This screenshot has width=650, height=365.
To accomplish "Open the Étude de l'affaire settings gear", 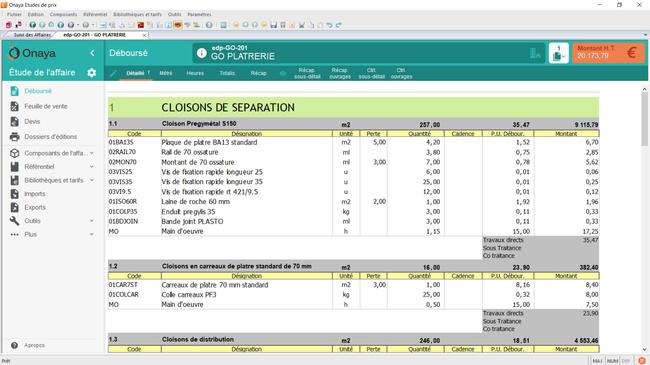I will click(92, 73).
